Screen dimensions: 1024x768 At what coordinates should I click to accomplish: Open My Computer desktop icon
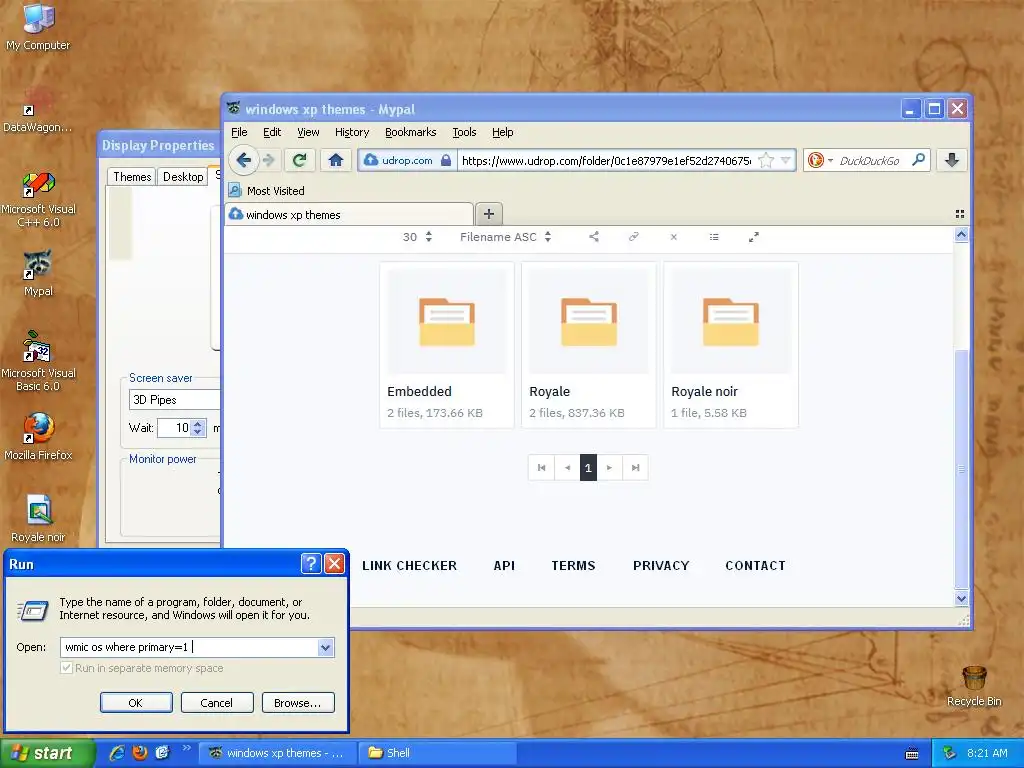coord(38,26)
